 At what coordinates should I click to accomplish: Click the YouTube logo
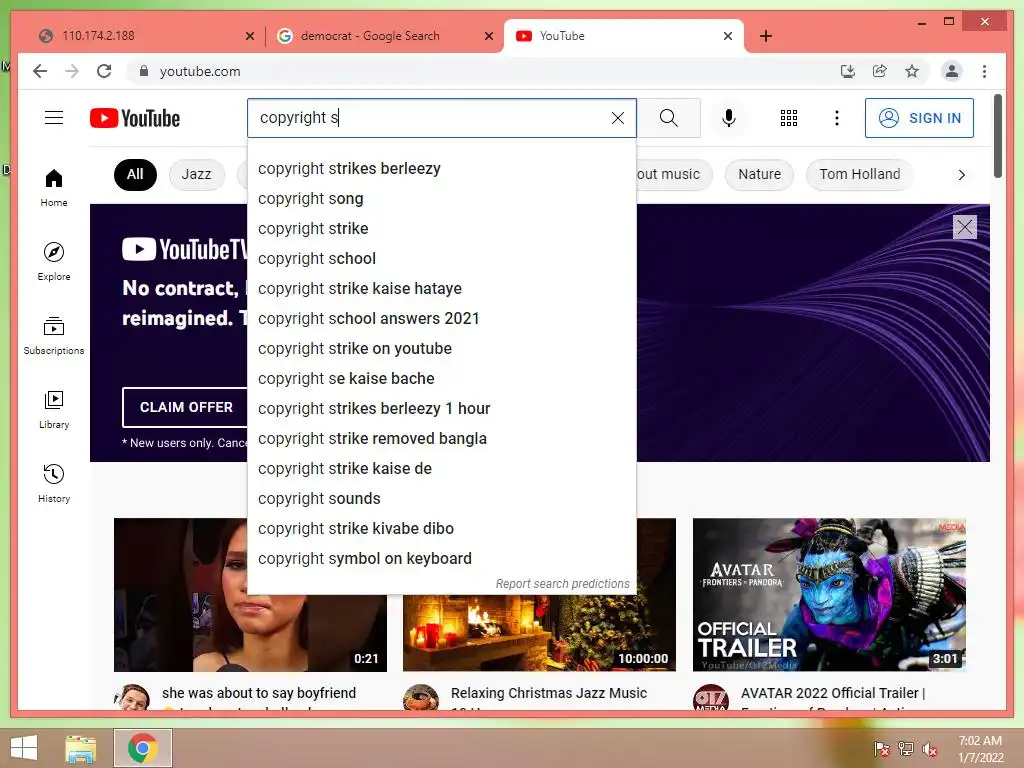pos(135,118)
